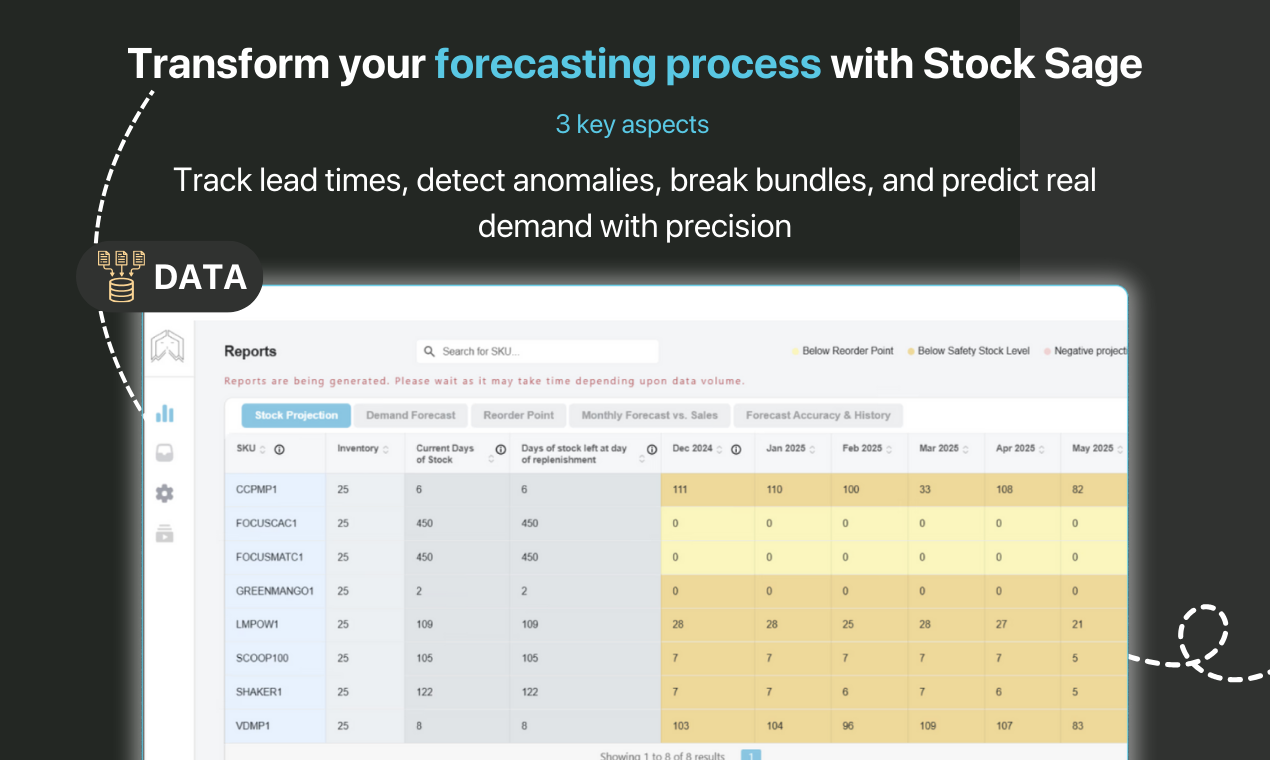The image size is (1270, 760).
Task: Click the info icon next to Dec 2024
Action: (x=736, y=449)
